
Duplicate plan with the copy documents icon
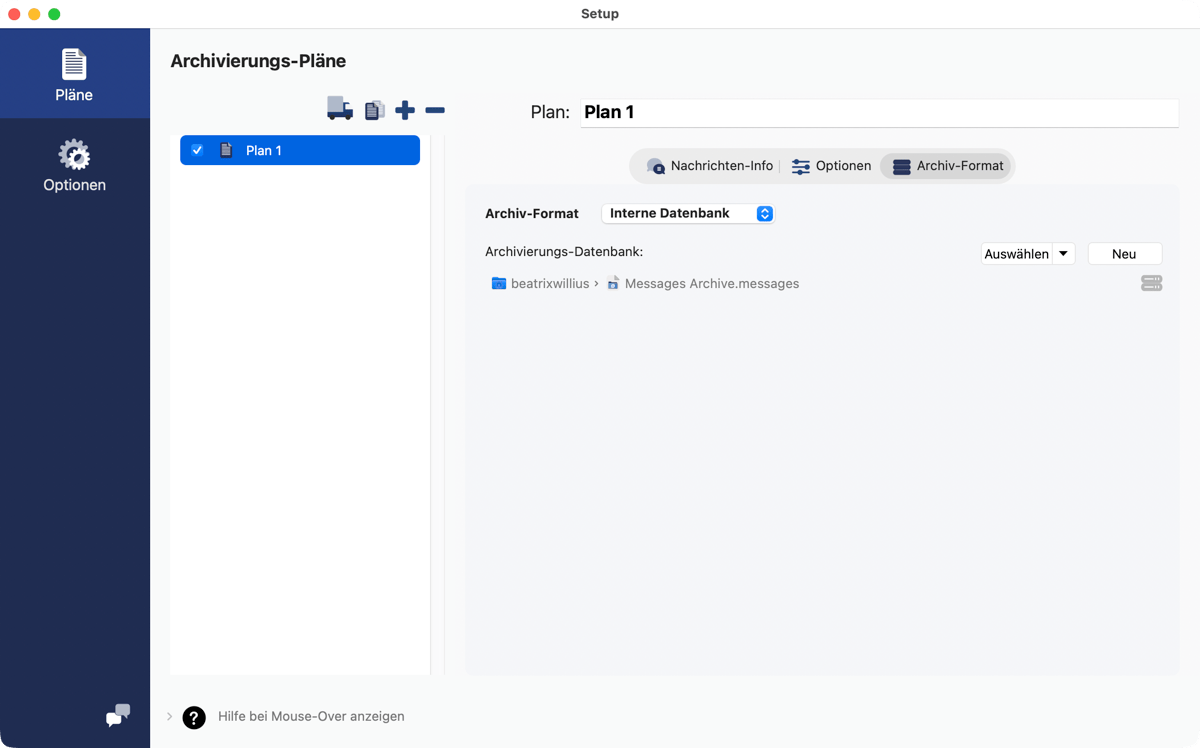coord(375,110)
